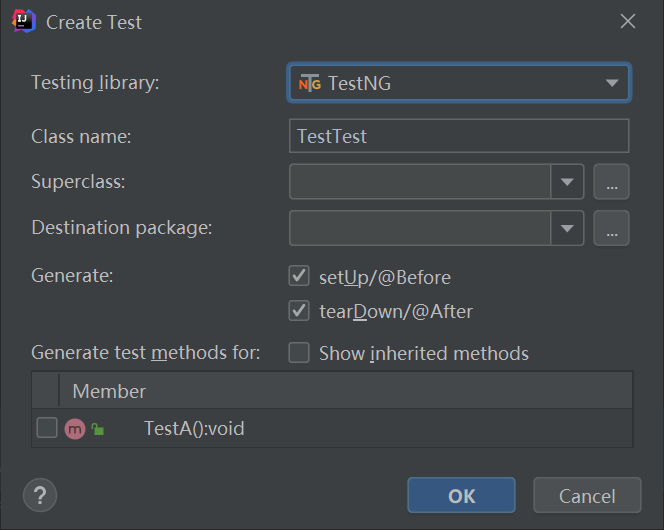Expand the Superclass dropdown arrow
The image size is (664, 530).
pyautogui.click(x=567, y=182)
